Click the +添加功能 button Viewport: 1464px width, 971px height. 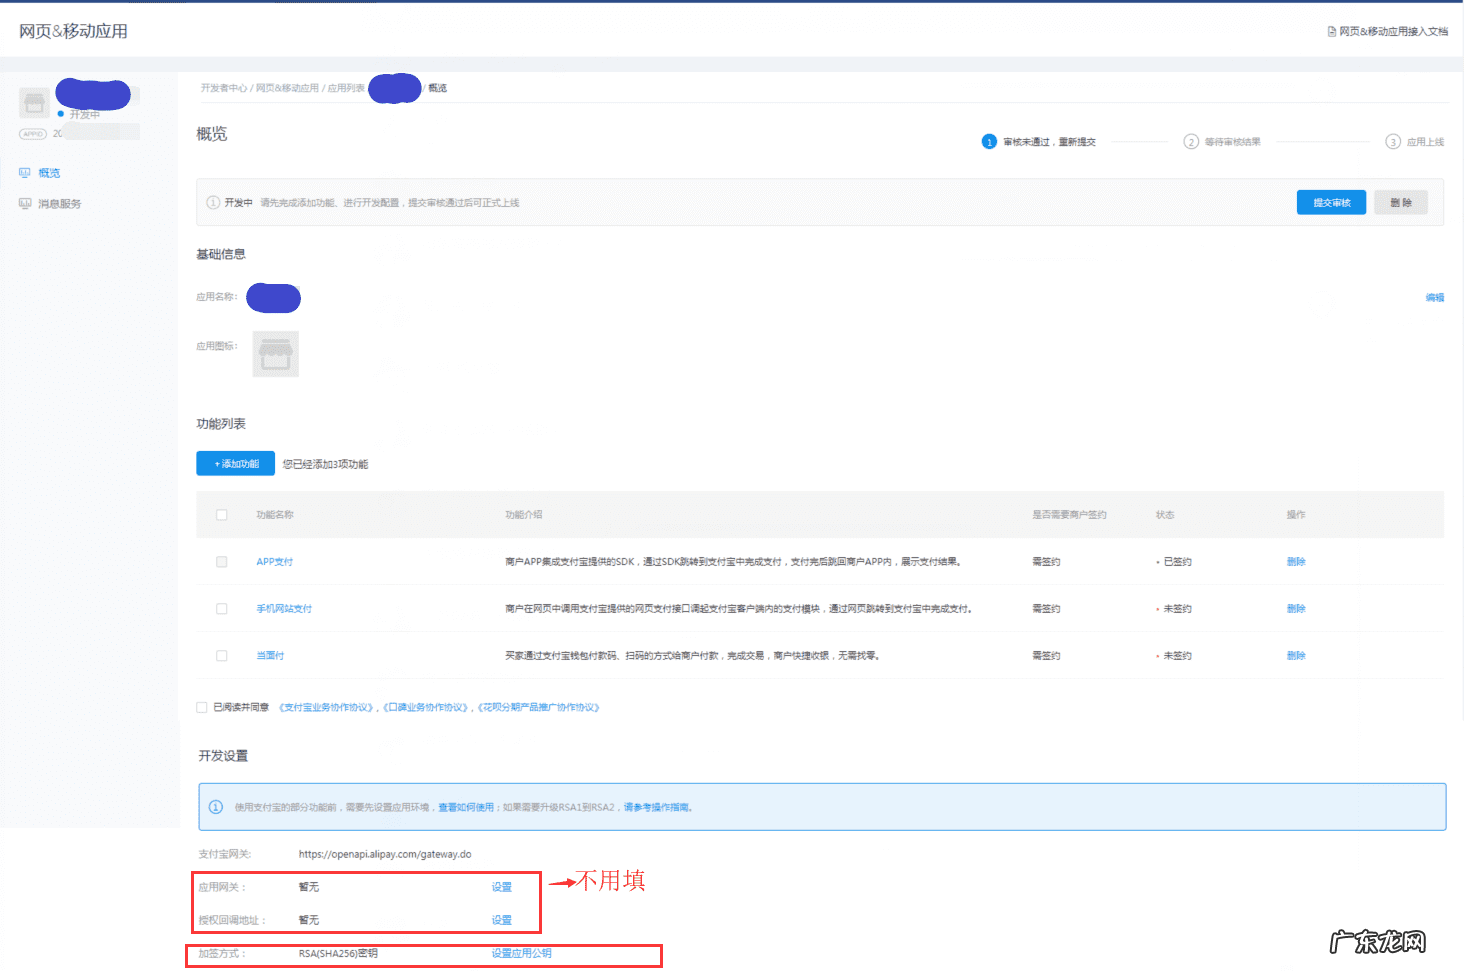(236, 464)
